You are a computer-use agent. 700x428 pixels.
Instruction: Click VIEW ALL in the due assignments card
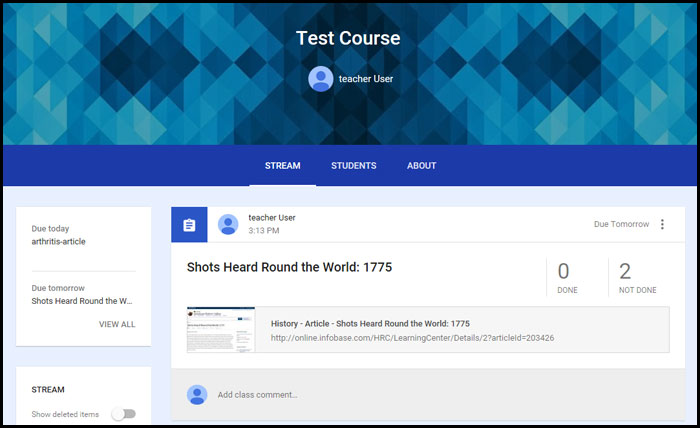[x=116, y=325]
